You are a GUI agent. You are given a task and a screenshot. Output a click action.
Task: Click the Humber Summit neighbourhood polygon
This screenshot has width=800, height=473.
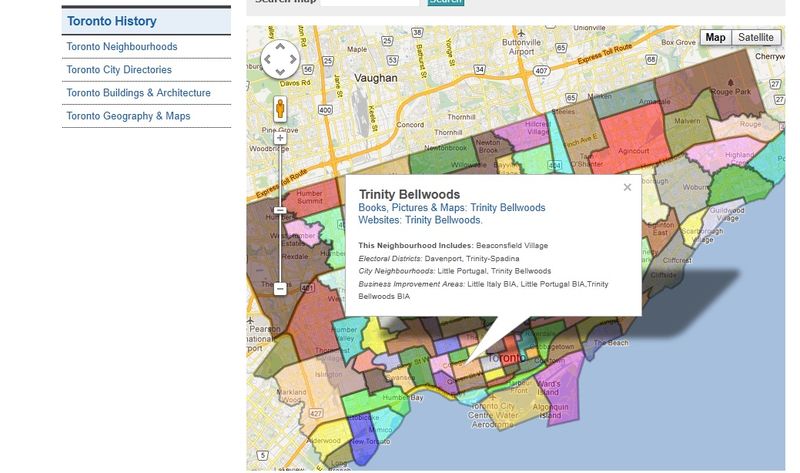309,196
